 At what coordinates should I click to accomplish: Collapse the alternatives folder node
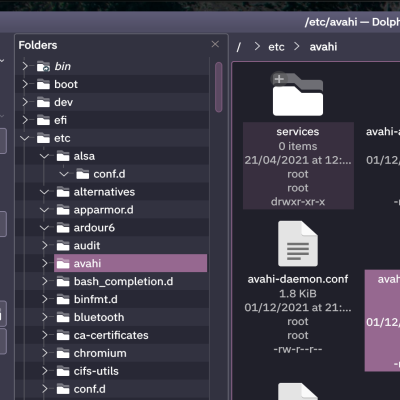(x=44, y=192)
